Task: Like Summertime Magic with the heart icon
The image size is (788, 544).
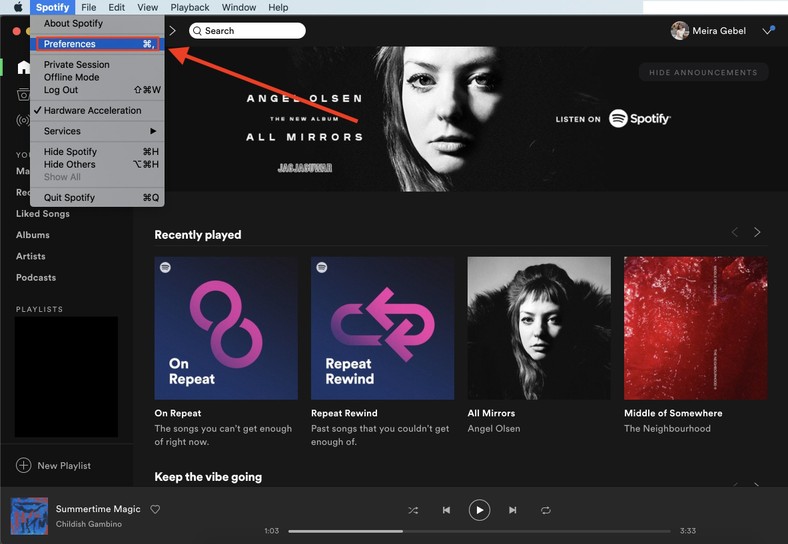Action: point(155,509)
